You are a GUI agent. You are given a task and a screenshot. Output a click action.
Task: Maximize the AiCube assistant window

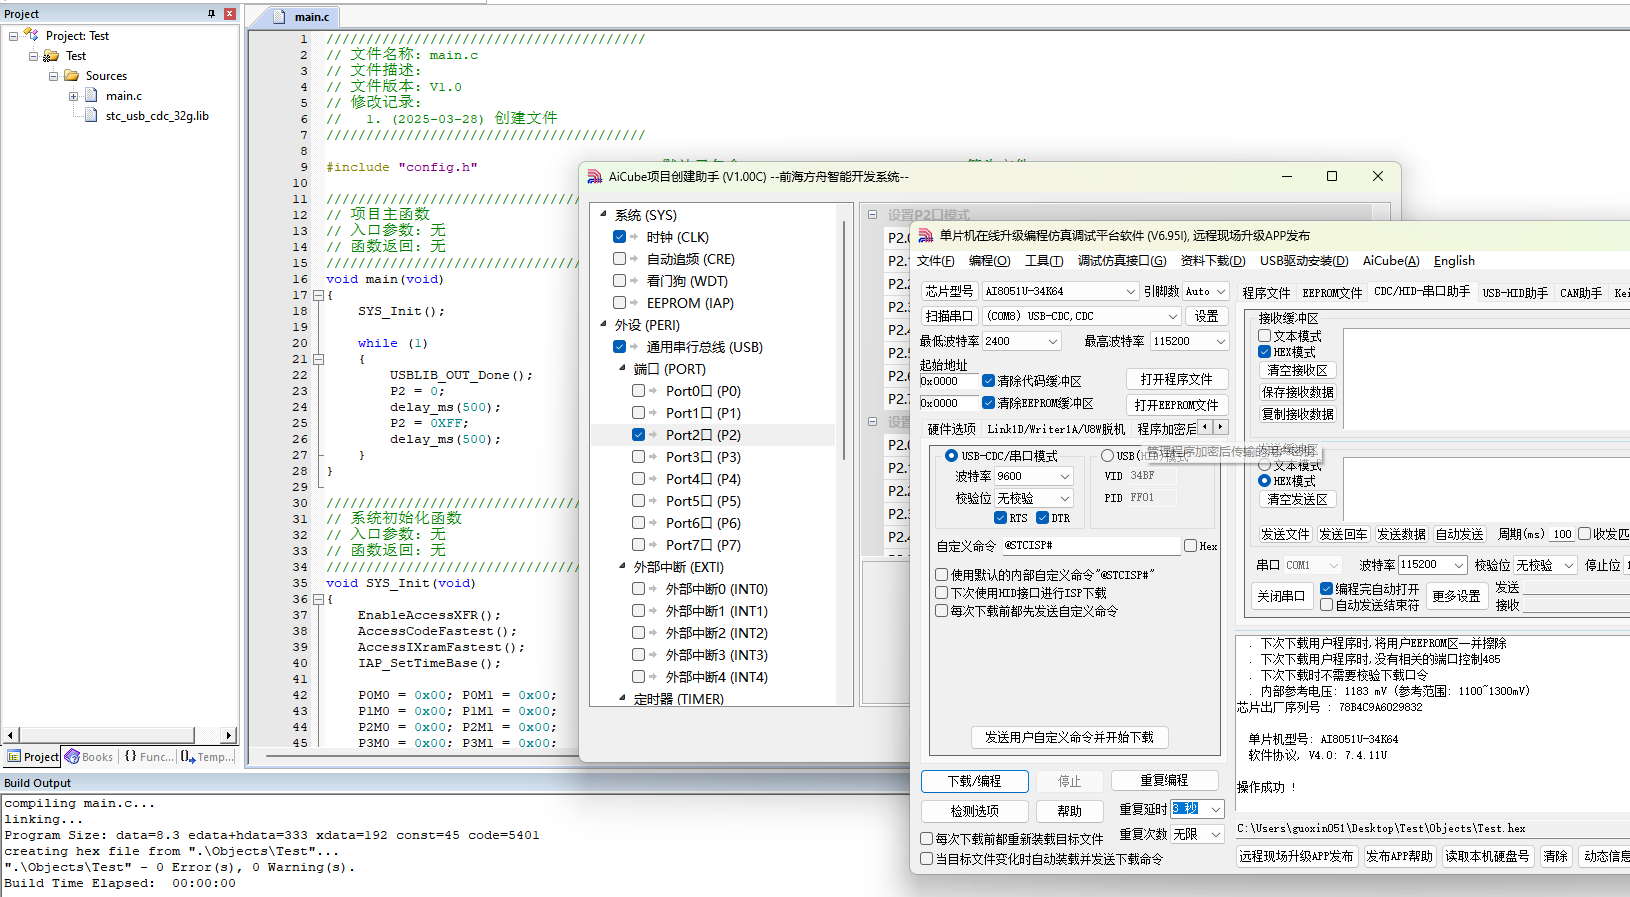tap(1332, 176)
